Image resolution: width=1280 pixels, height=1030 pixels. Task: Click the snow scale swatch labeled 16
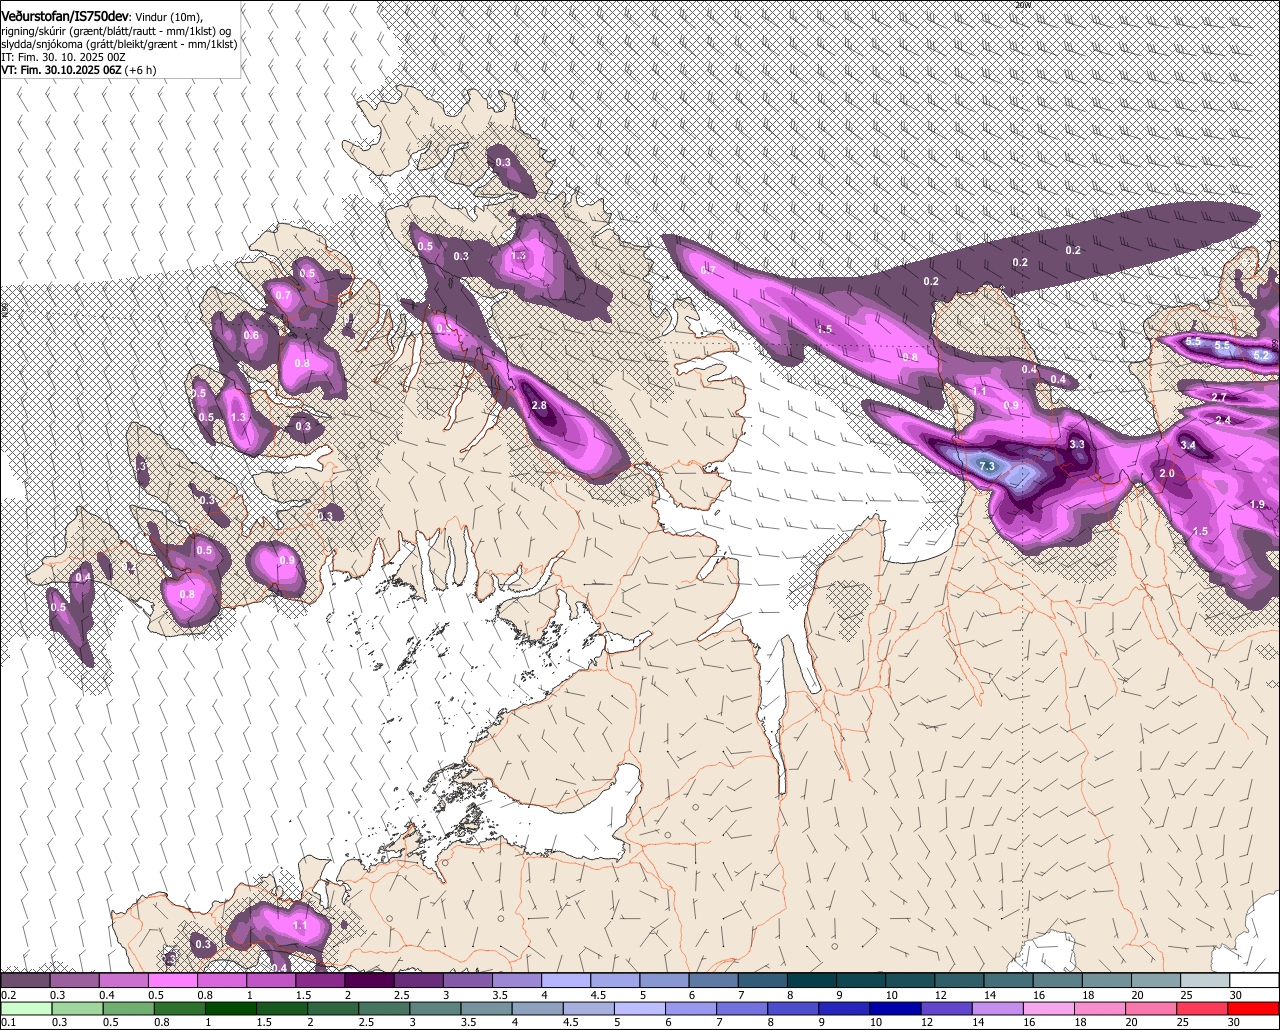tap(1058, 981)
